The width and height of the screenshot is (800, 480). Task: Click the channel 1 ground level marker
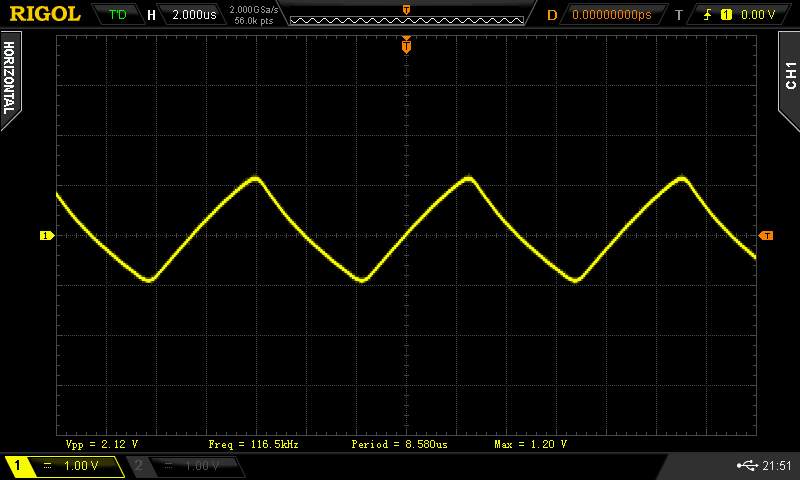coord(45,236)
